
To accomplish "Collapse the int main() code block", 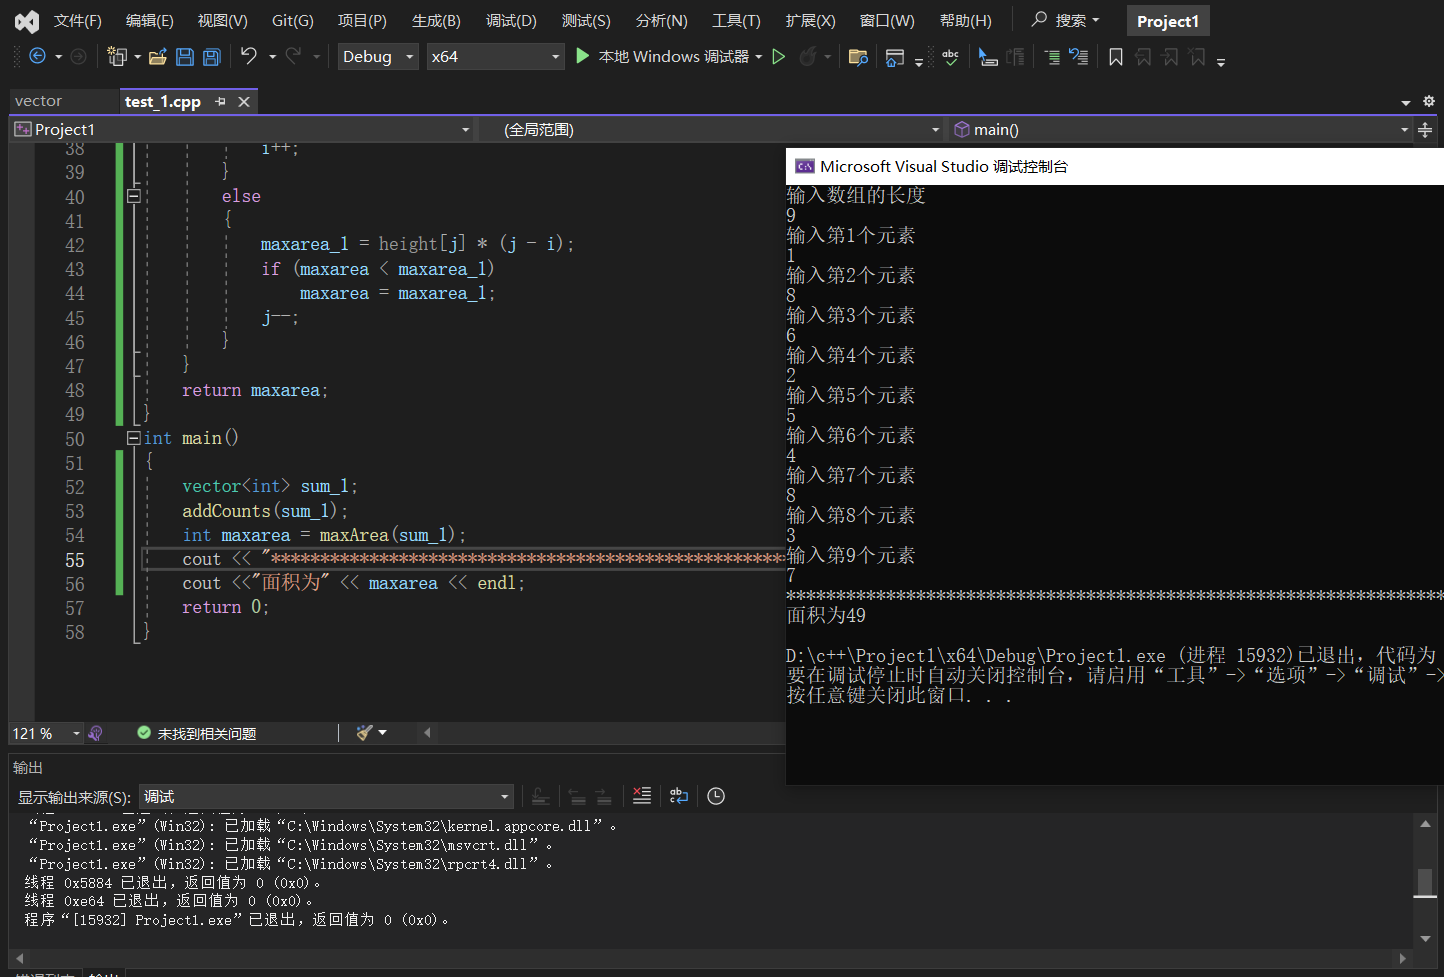I will coord(134,438).
